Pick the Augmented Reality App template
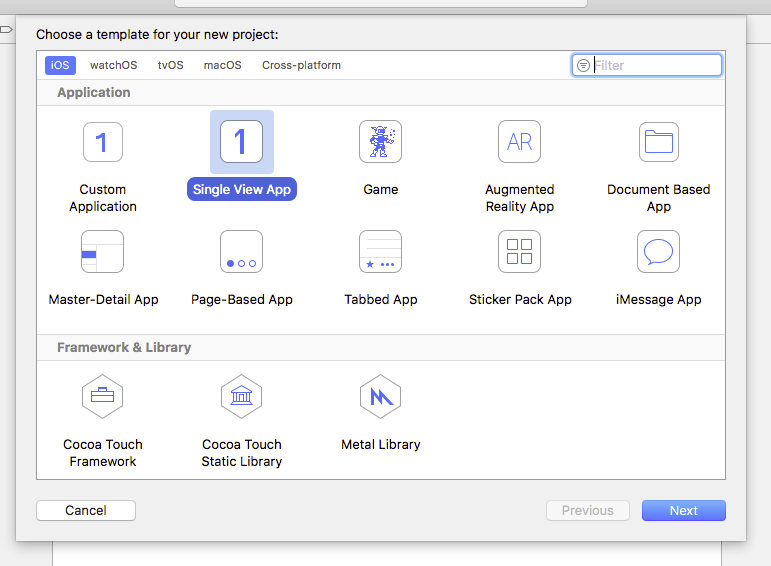This screenshot has height=566, width=771. (519, 142)
